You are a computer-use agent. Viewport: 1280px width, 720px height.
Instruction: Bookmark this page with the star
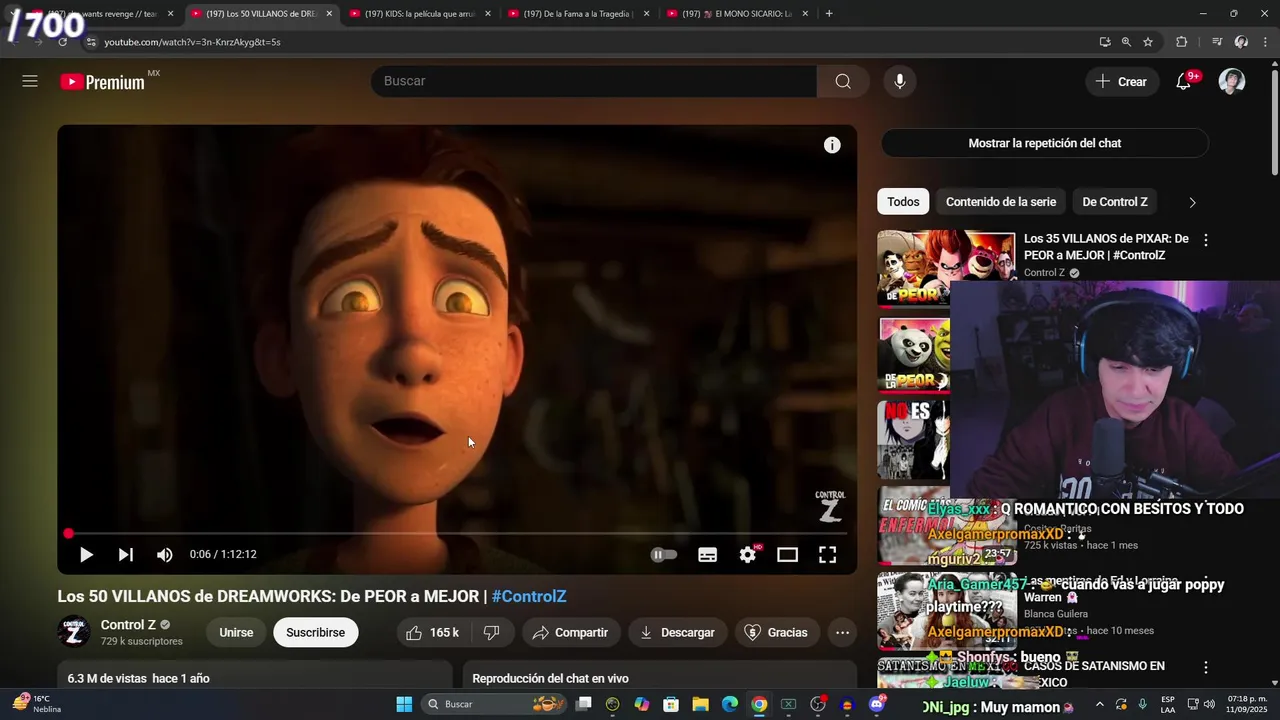point(1148,42)
